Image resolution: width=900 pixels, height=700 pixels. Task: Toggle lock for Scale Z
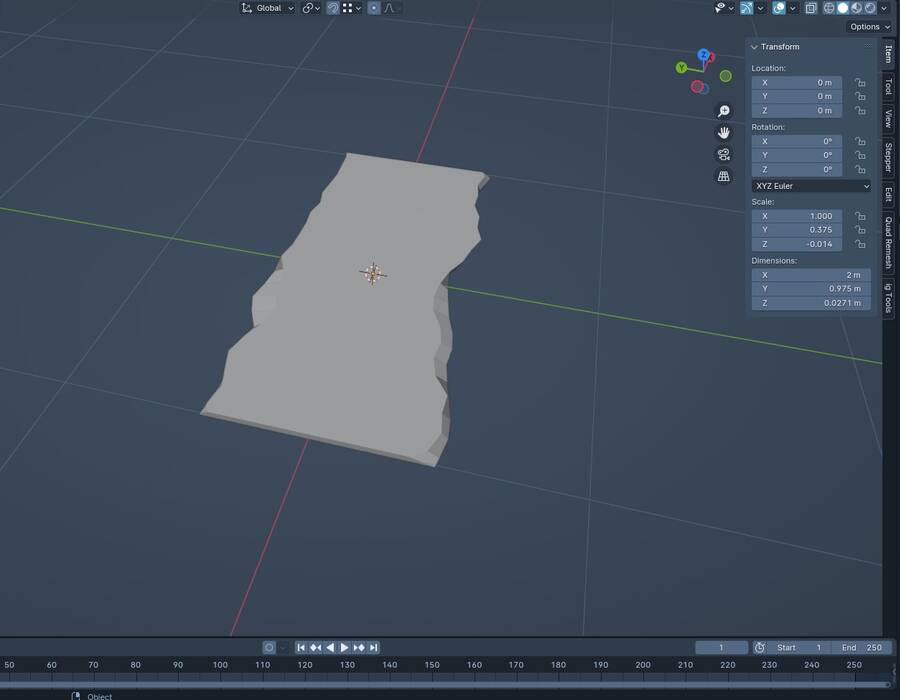click(x=860, y=244)
